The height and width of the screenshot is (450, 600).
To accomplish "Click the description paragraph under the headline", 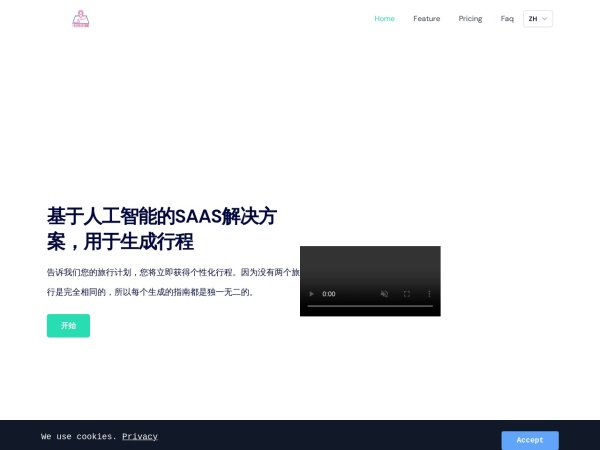I will click(x=170, y=282).
